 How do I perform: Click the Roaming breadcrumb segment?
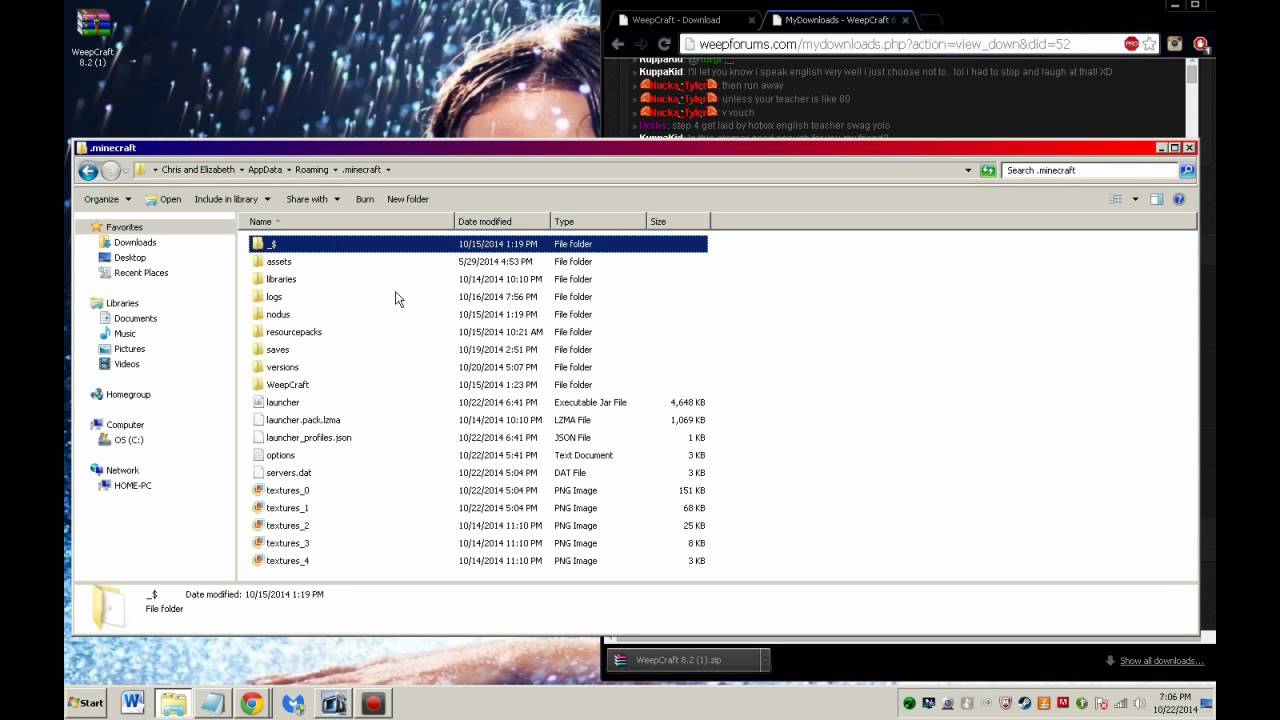click(311, 170)
